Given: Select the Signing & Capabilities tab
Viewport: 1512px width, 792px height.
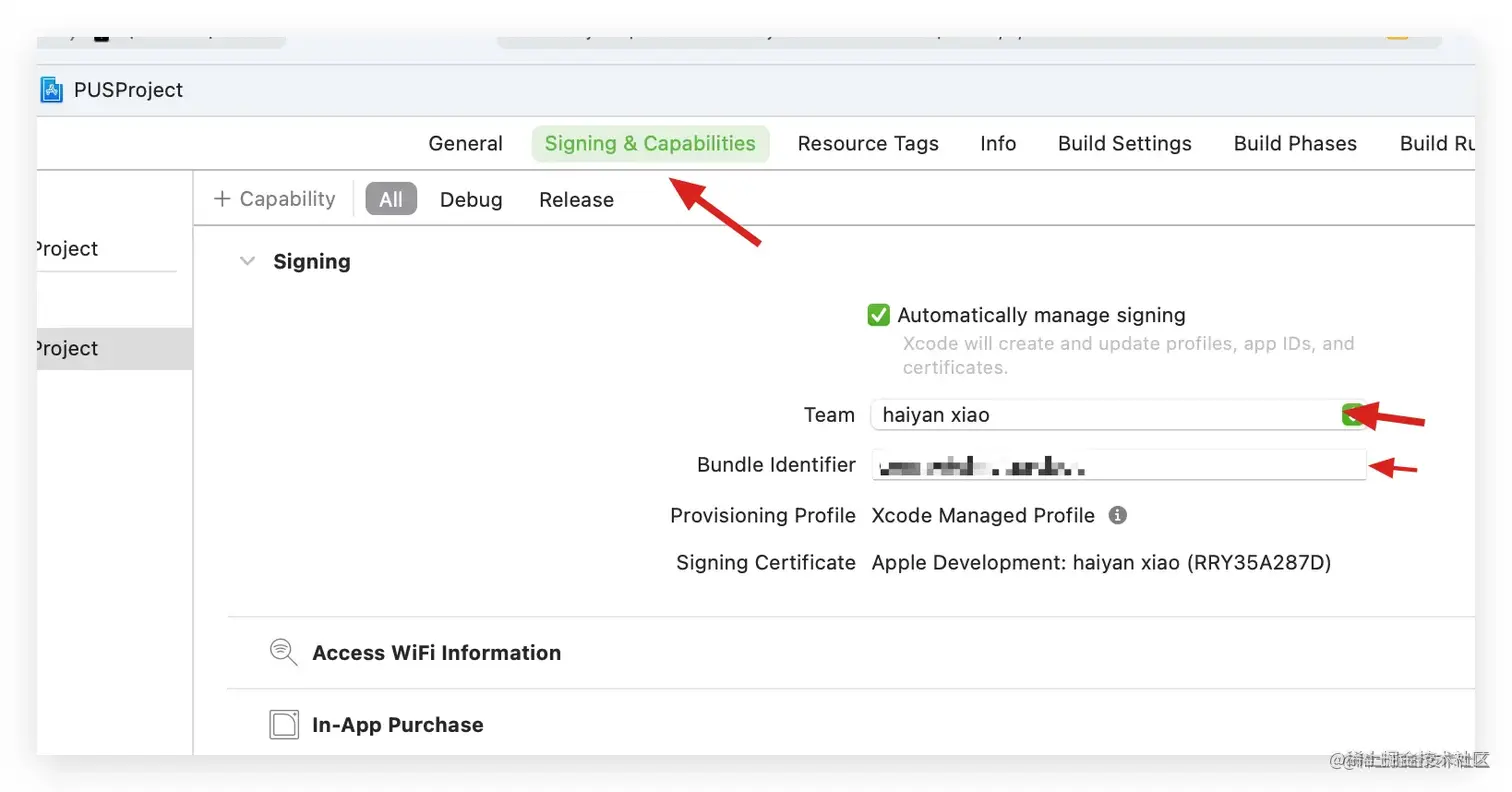Looking at the screenshot, I should click(650, 144).
